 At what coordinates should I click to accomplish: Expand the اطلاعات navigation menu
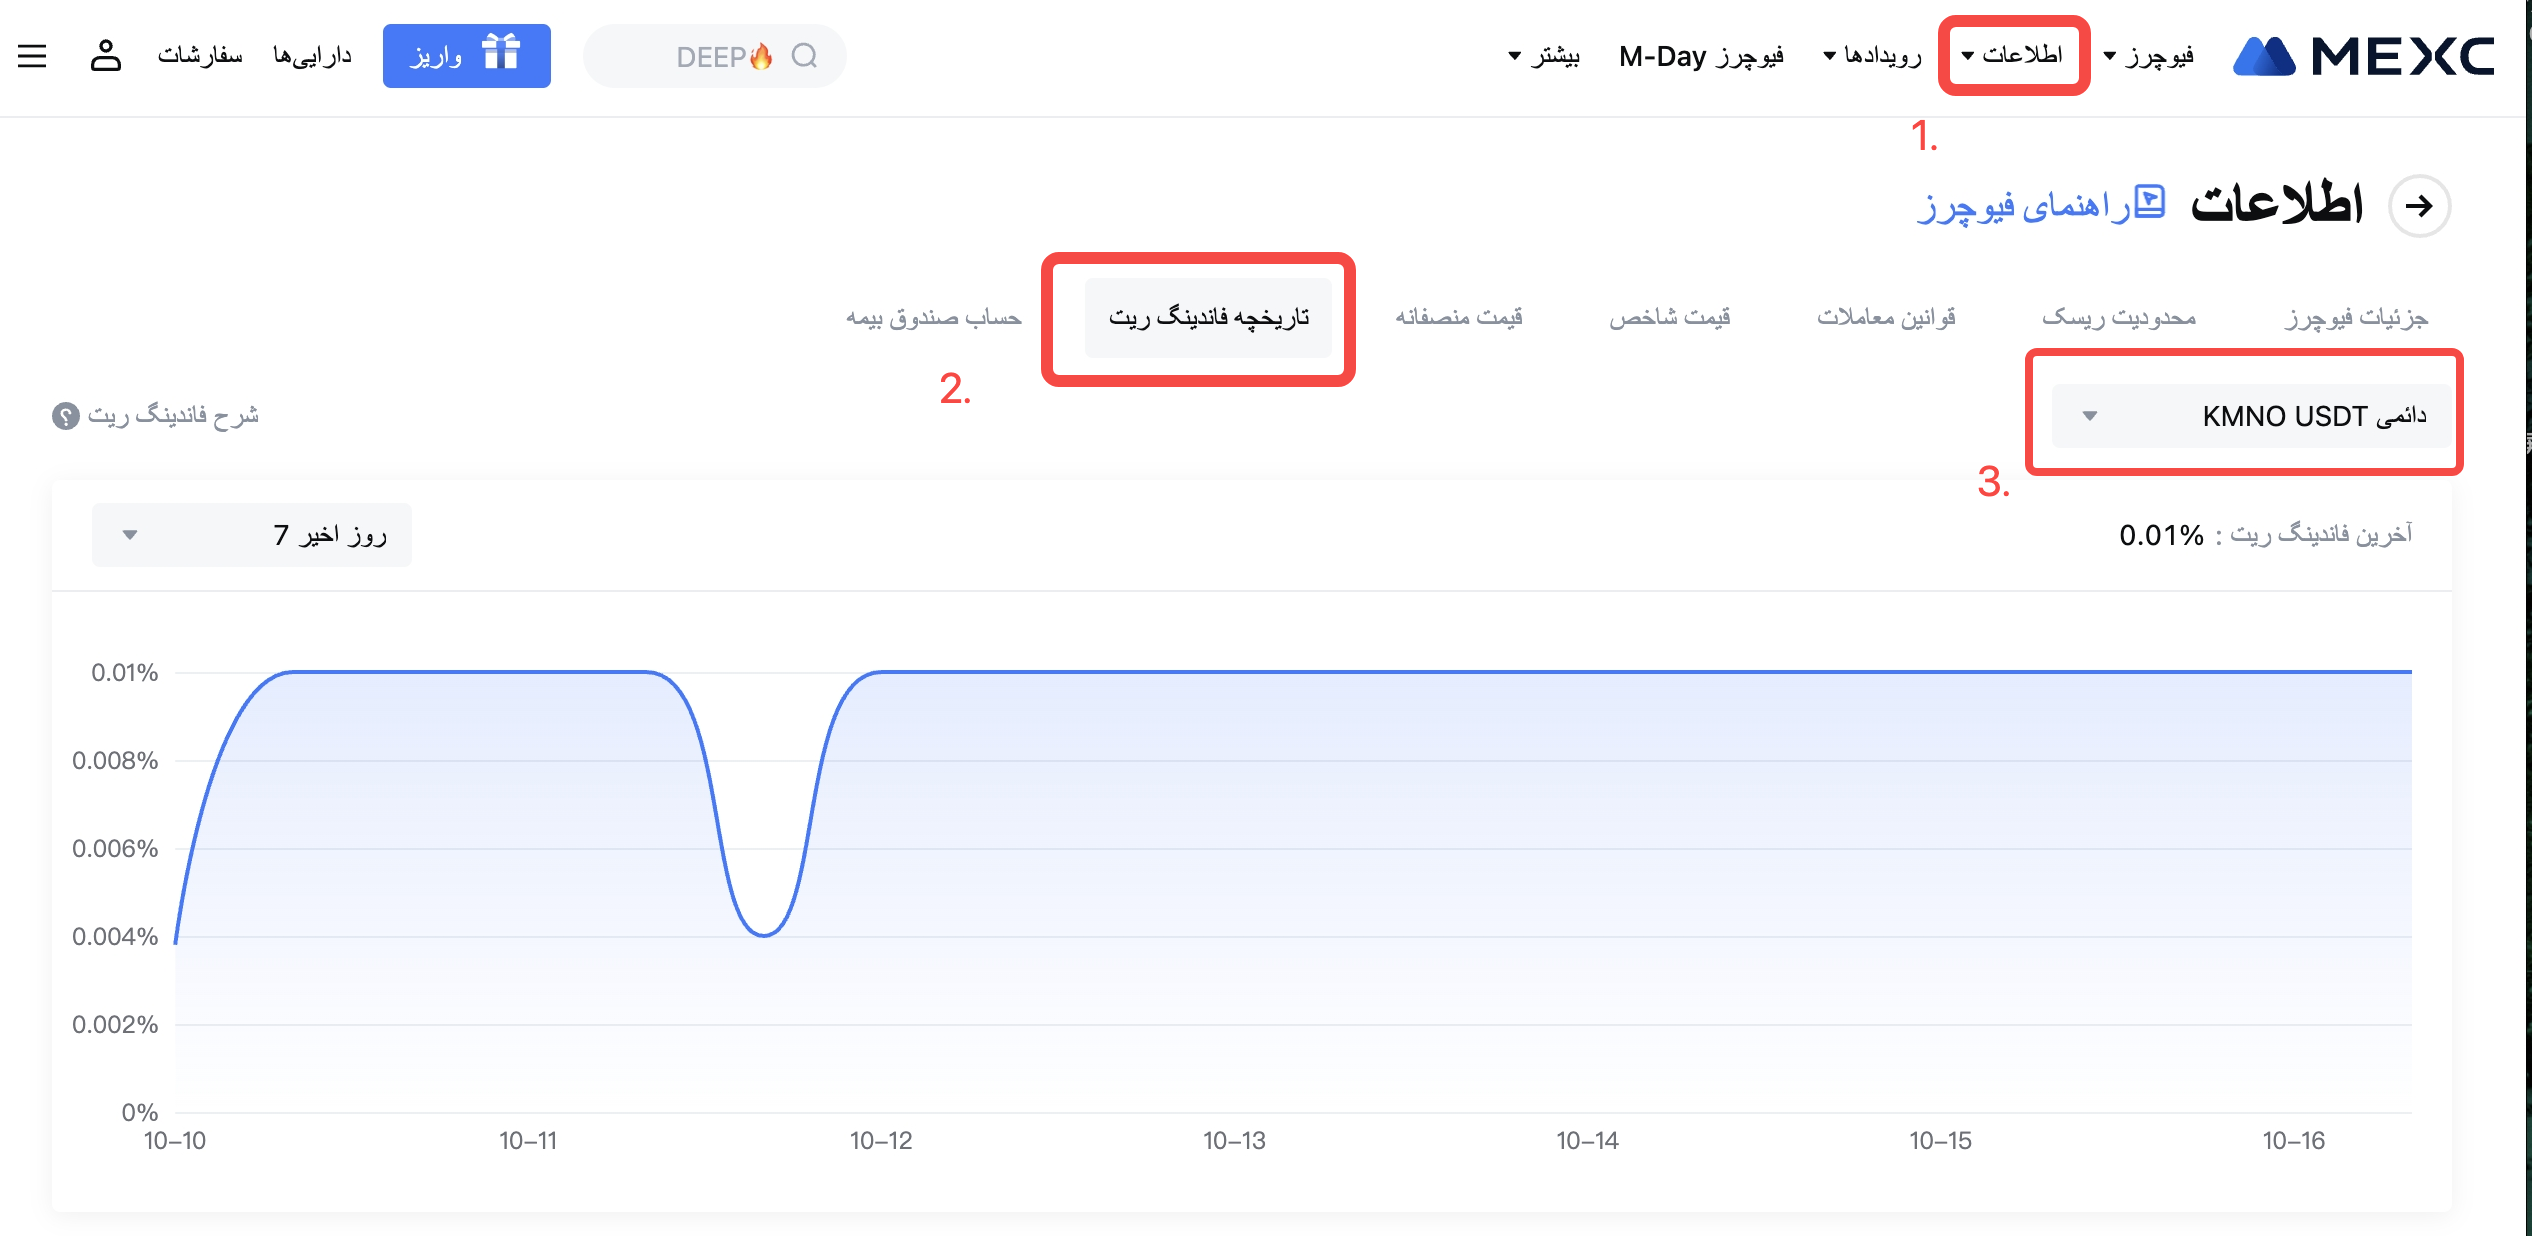(x=2013, y=55)
